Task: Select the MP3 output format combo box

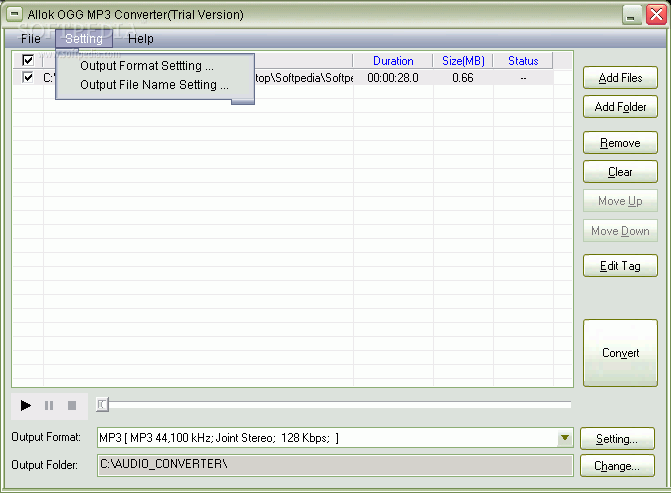Action: (335, 438)
